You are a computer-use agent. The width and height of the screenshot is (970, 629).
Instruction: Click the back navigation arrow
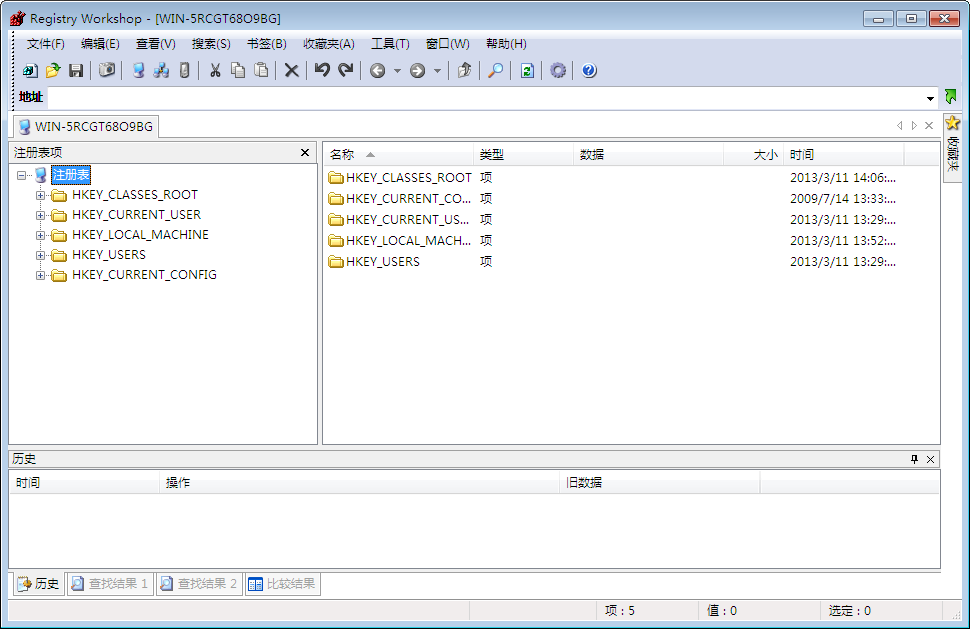(x=377, y=71)
